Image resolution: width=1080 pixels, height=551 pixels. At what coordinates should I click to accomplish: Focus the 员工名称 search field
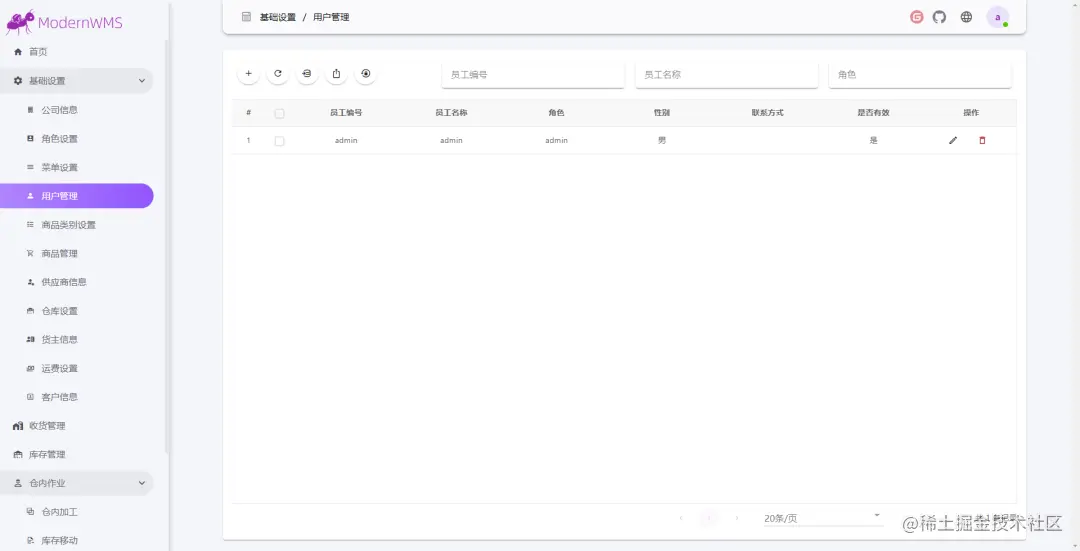[x=727, y=74]
